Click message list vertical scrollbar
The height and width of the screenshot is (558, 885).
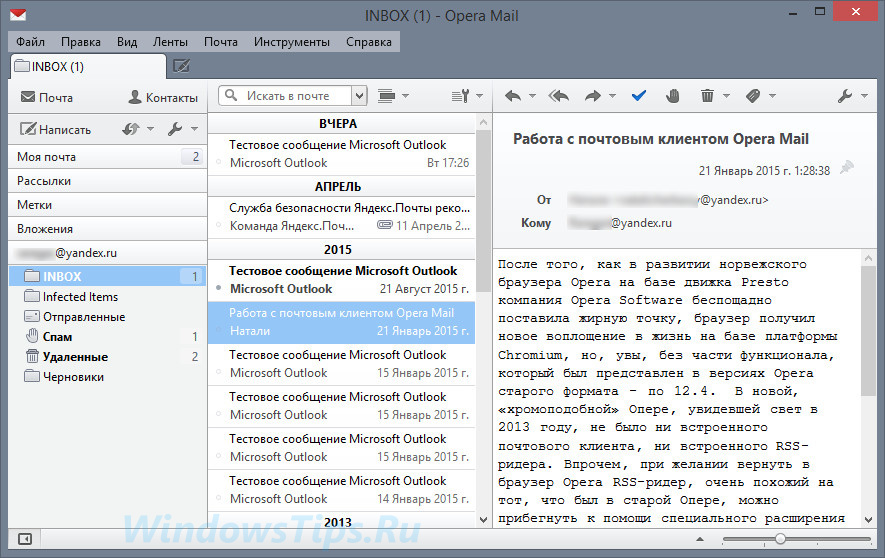(x=483, y=211)
